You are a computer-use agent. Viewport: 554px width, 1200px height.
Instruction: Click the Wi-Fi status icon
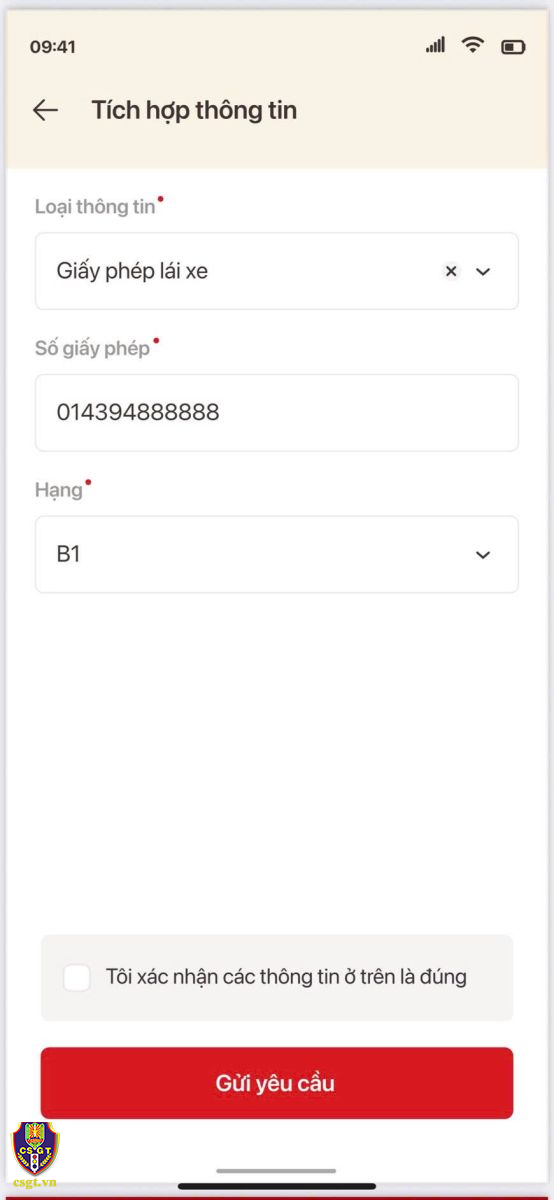[x=473, y=45]
